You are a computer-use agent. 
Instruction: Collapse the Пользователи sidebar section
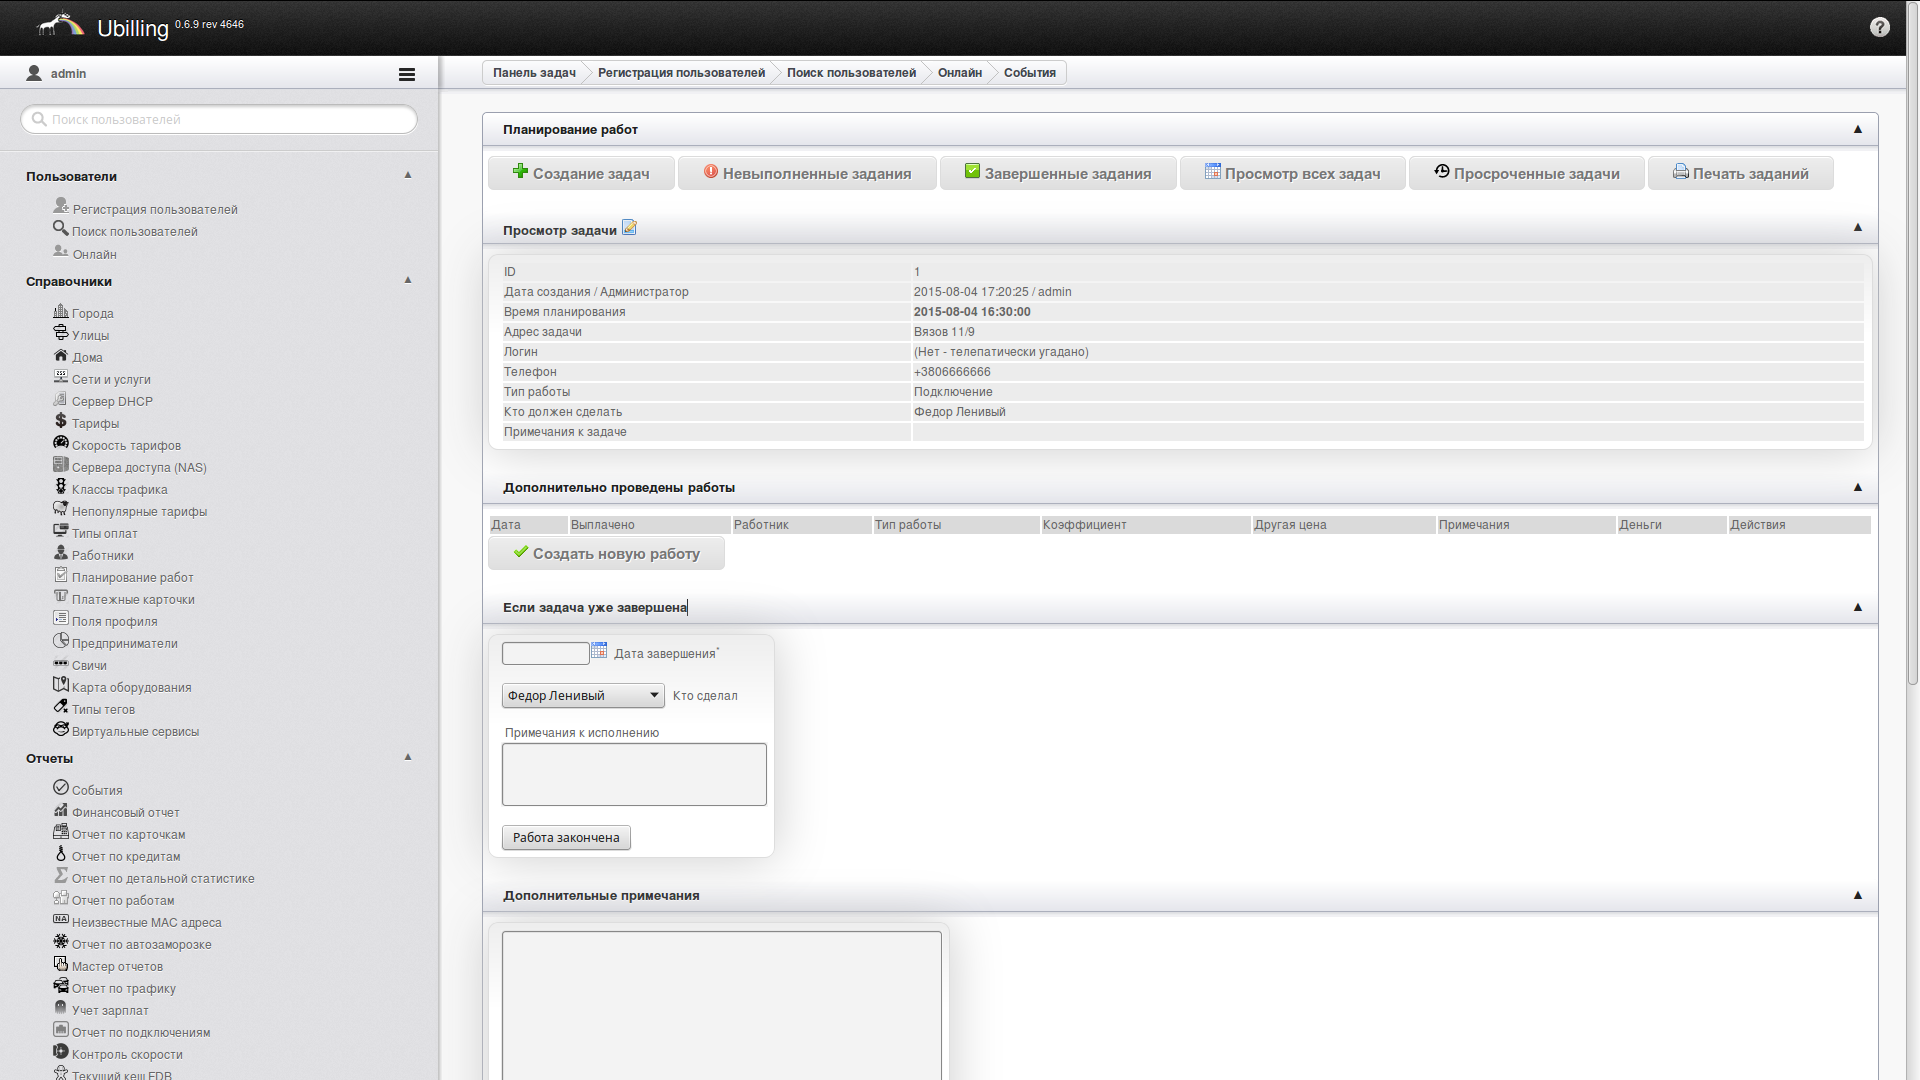click(408, 175)
